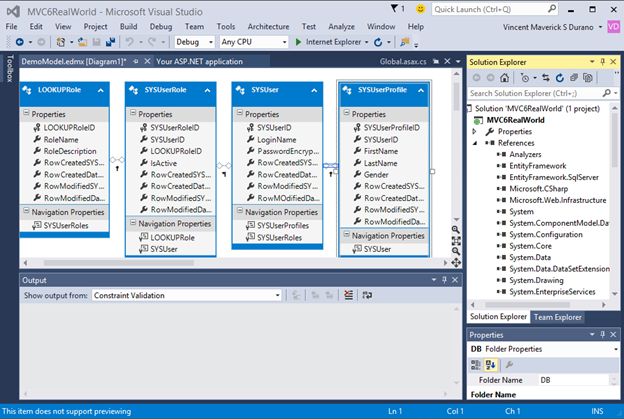Image resolution: width=624 pixels, height=419 pixels.
Task: Open the Any CPU platform dropdown
Action: tap(252, 42)
